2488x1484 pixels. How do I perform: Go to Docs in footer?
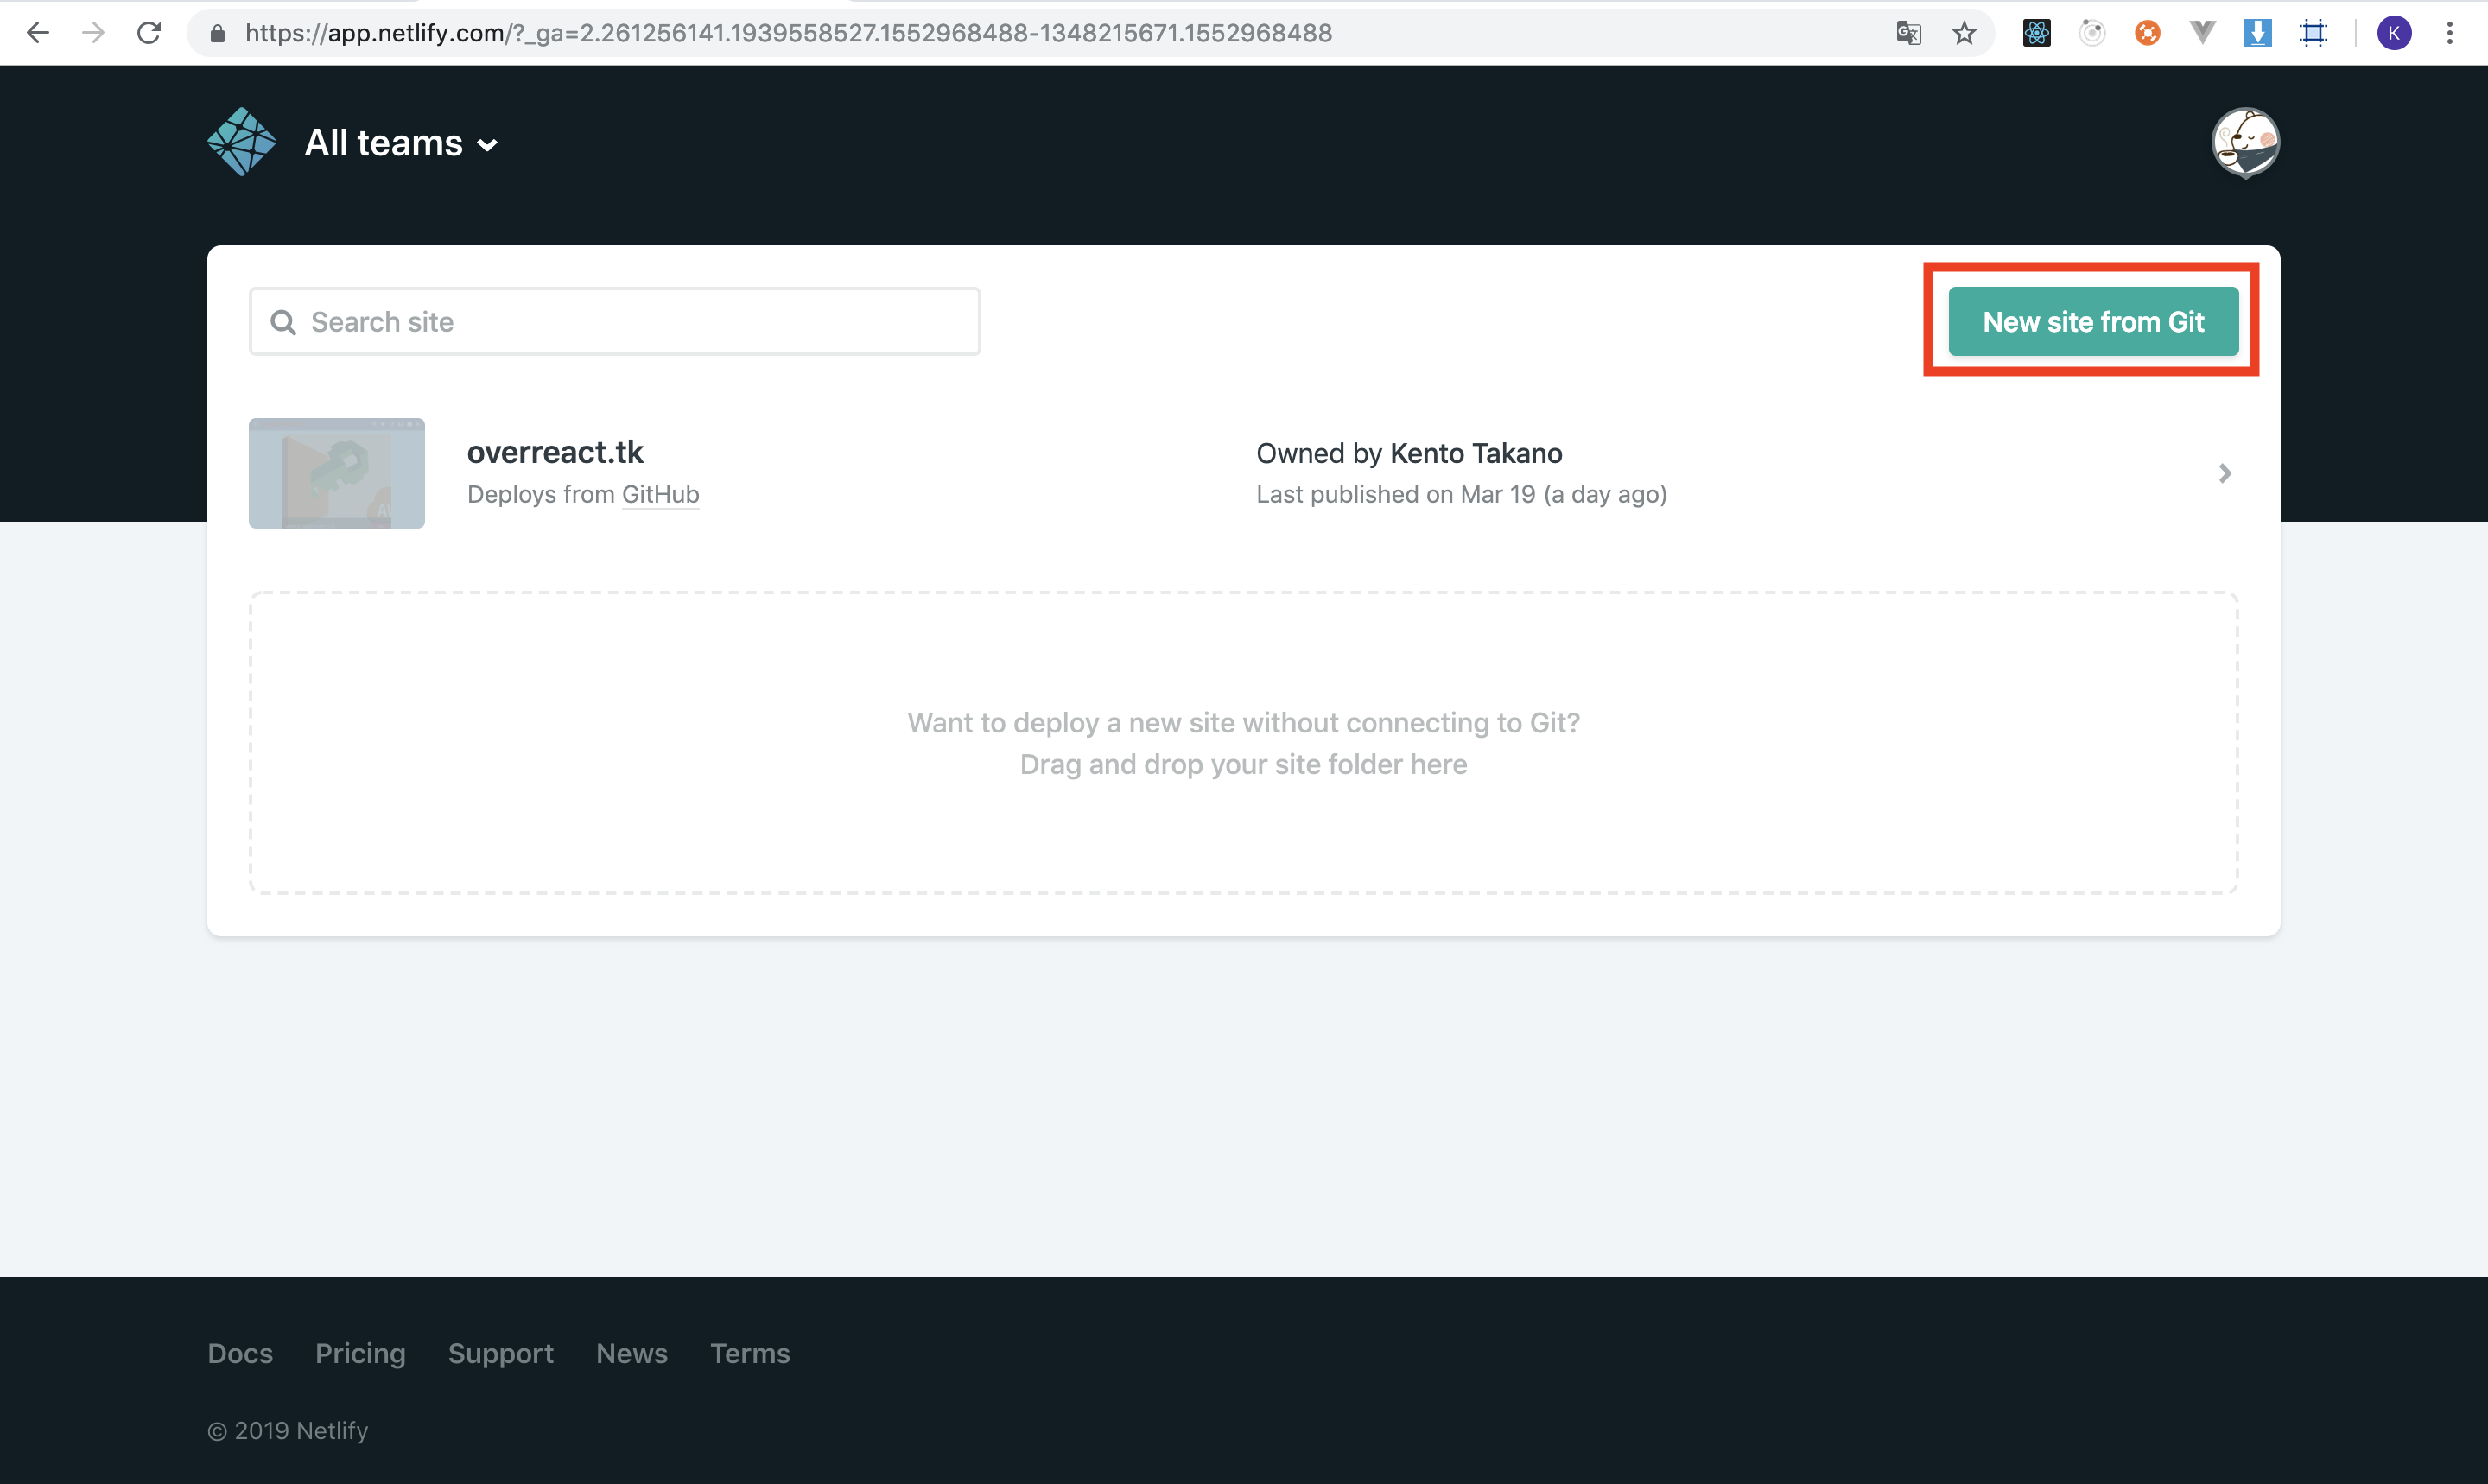(240, 1353)
